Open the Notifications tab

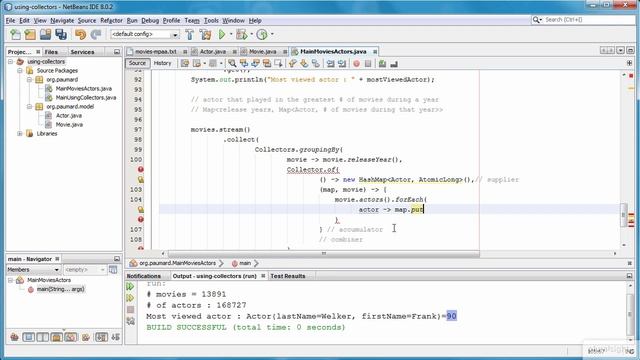(x=144, y=276)
